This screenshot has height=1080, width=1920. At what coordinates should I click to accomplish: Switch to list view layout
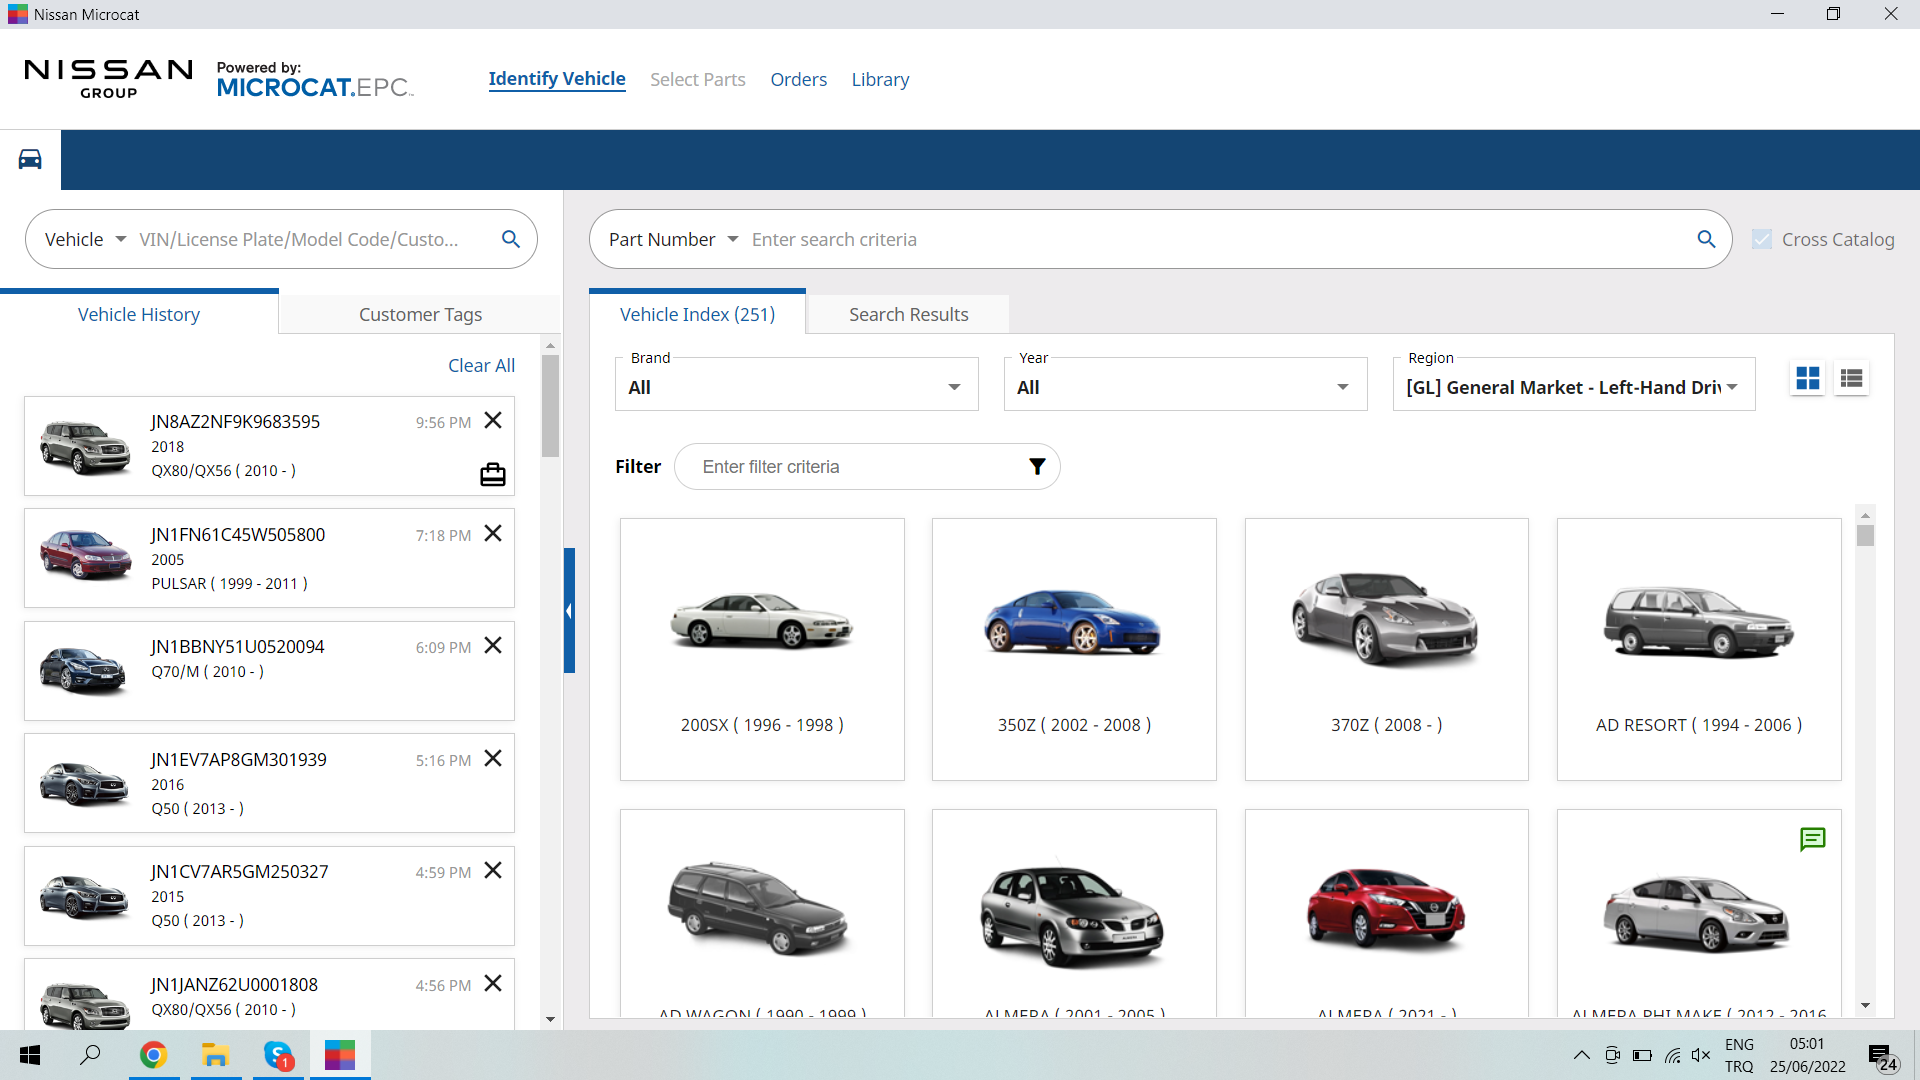coord(1851,378)
